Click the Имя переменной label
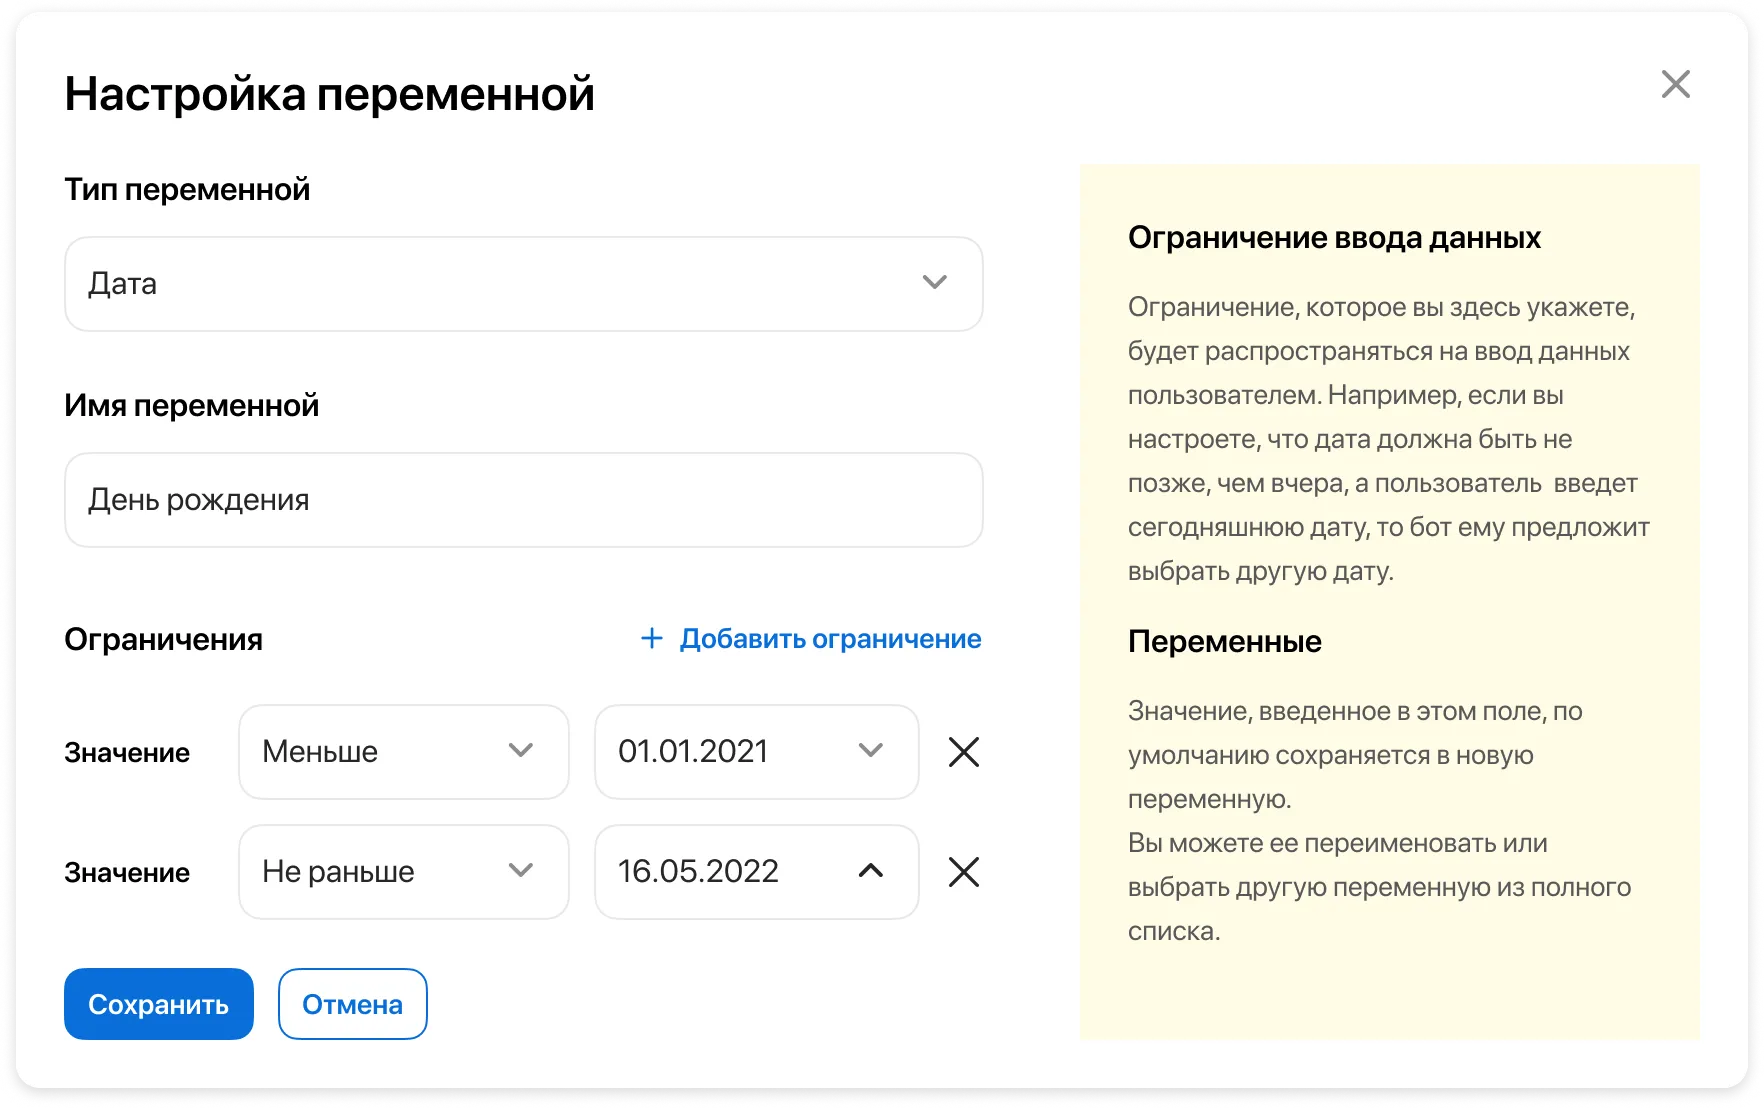The width and height of the screenshot is (1764, 1108). click(192, 406)
